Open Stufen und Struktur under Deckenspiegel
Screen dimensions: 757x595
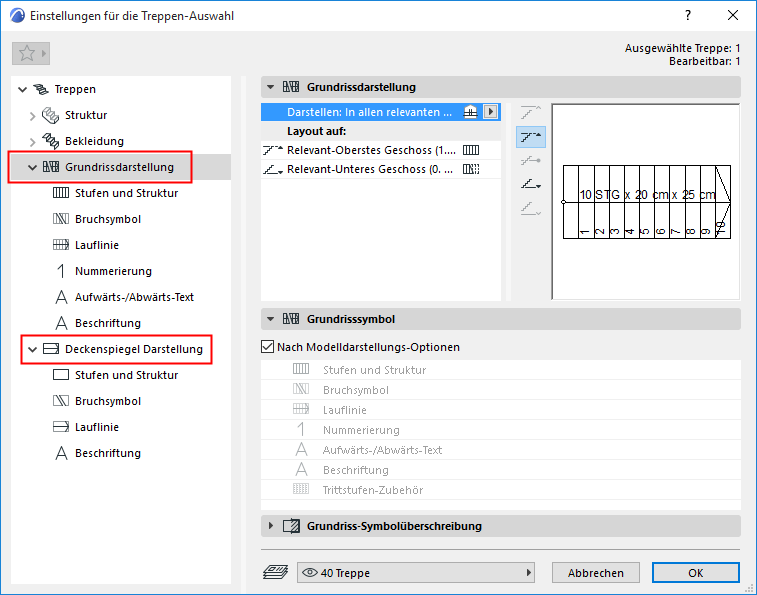pyautogui.click(x=126, y=375)
